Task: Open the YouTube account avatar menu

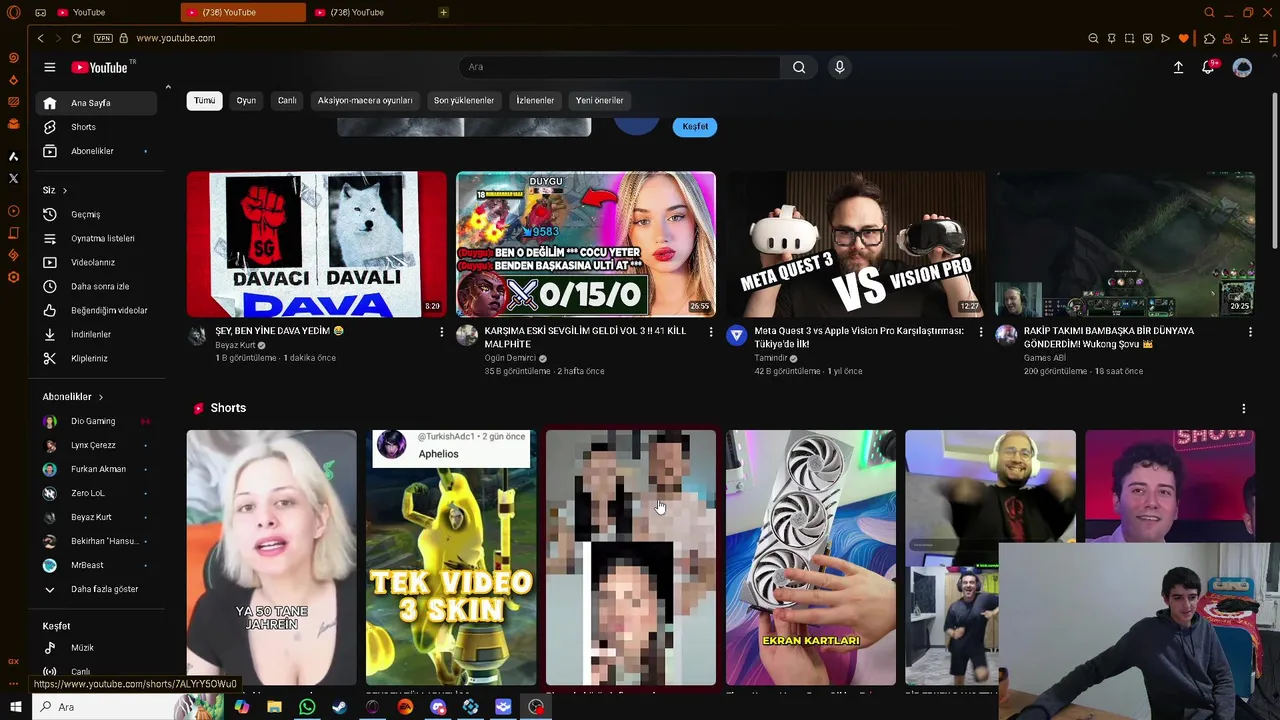Action: [x=1242, y=67]
